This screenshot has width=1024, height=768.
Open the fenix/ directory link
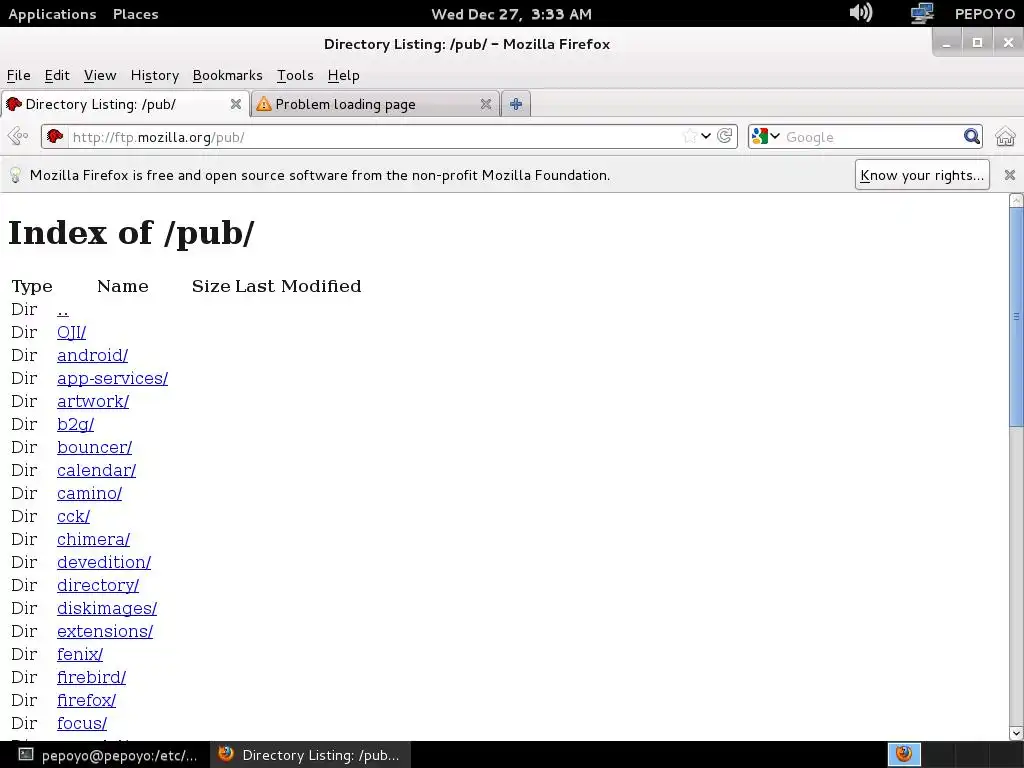pyautogui.click(x=80, y=654)
